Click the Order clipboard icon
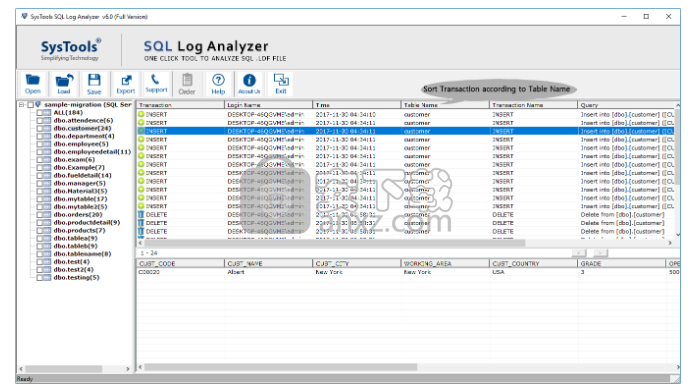Viewport: 697px width, 391px height. coord(187,84)
